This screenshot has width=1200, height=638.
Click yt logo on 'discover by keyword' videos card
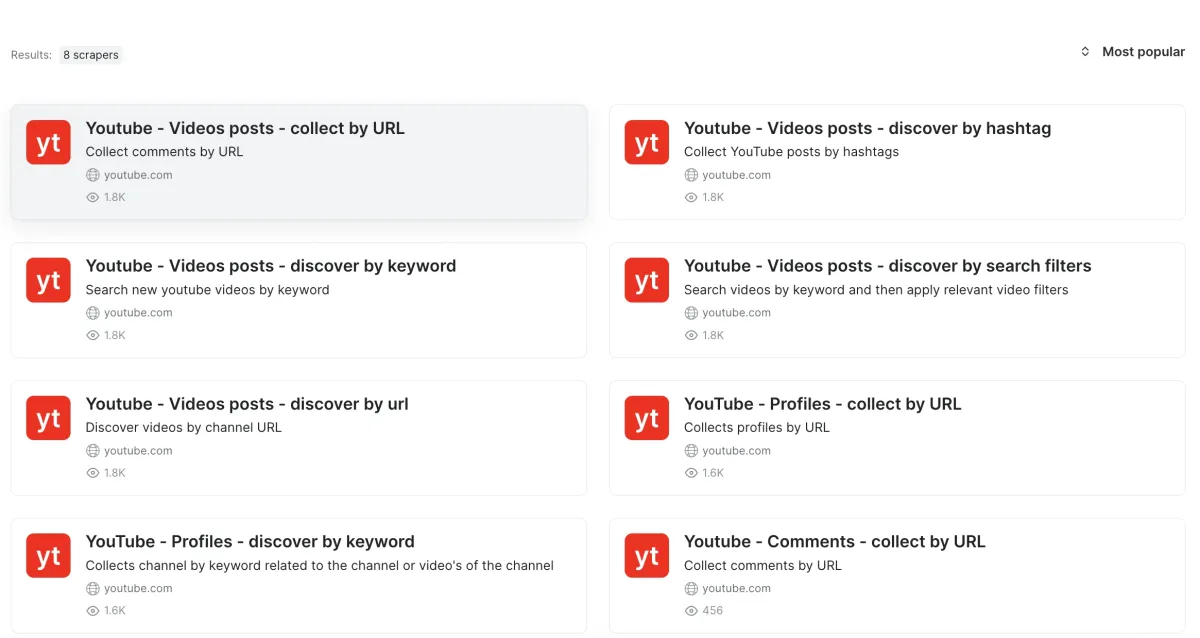tap(48, 280)
